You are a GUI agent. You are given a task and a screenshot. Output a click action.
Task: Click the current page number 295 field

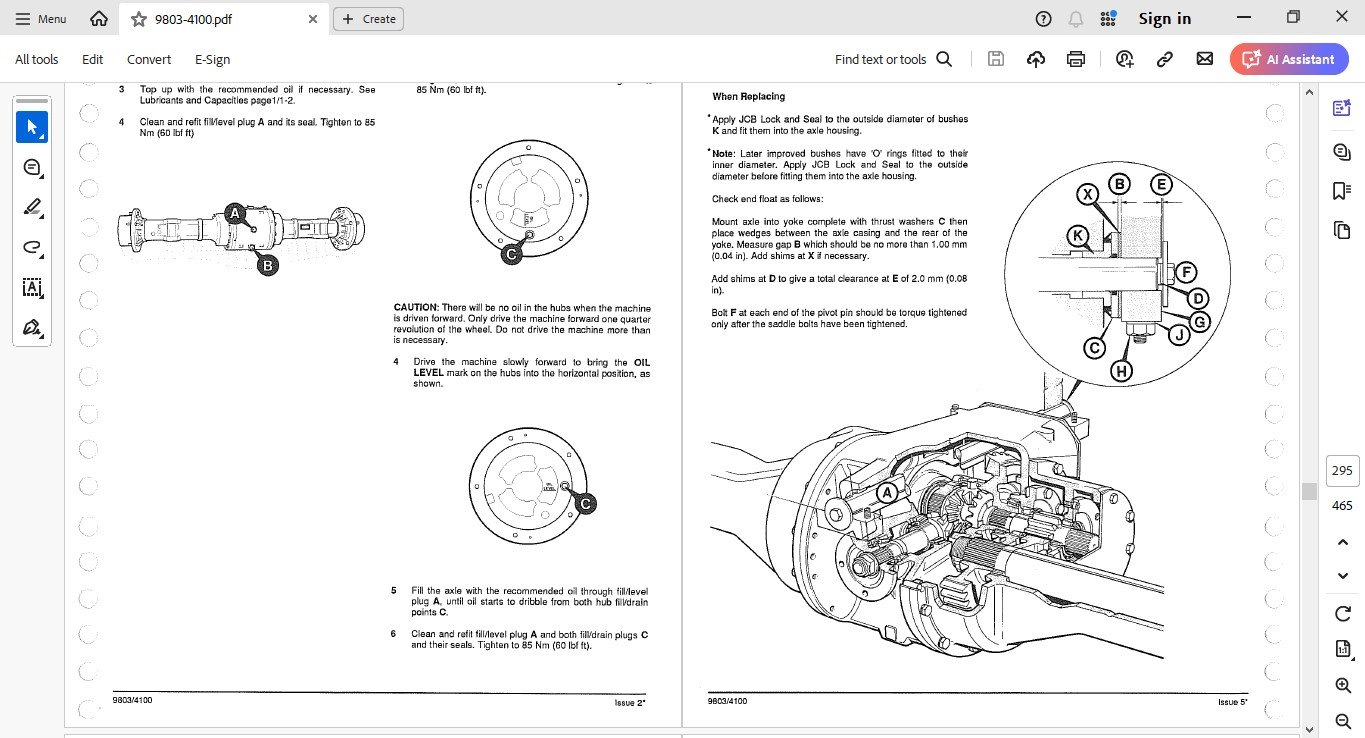point(1342,471)
